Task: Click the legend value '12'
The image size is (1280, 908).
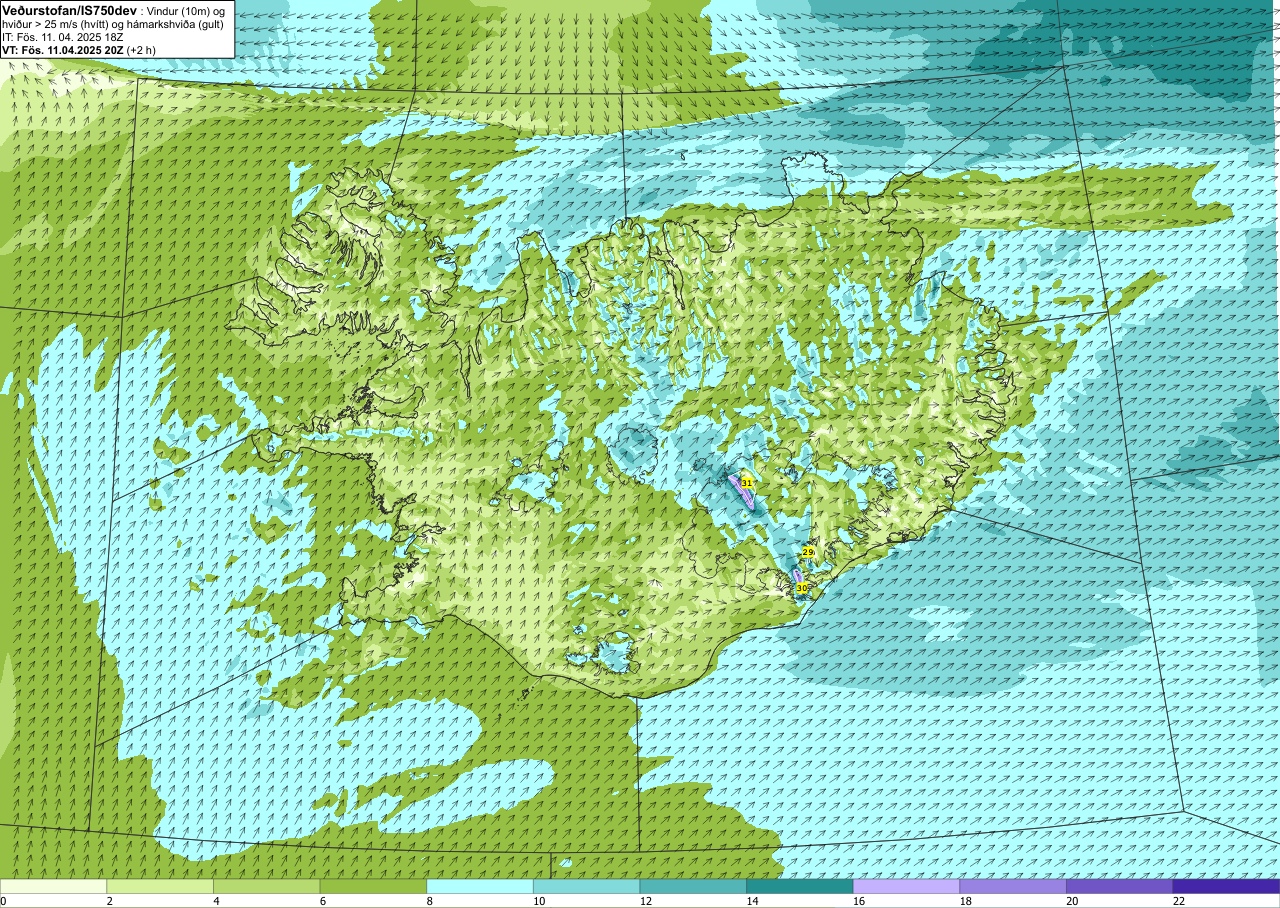Action: pyautogui.click(x=645, y=901)
